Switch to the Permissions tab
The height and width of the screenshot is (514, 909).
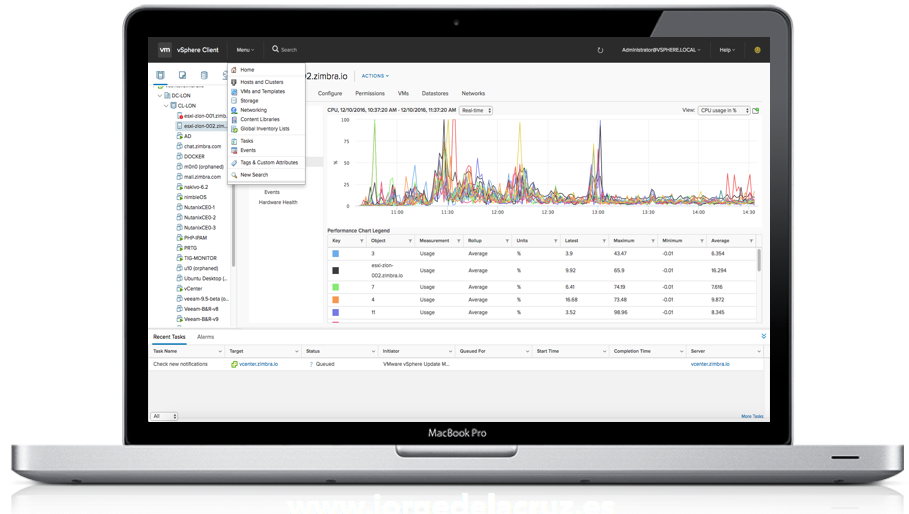coord(370,93)
